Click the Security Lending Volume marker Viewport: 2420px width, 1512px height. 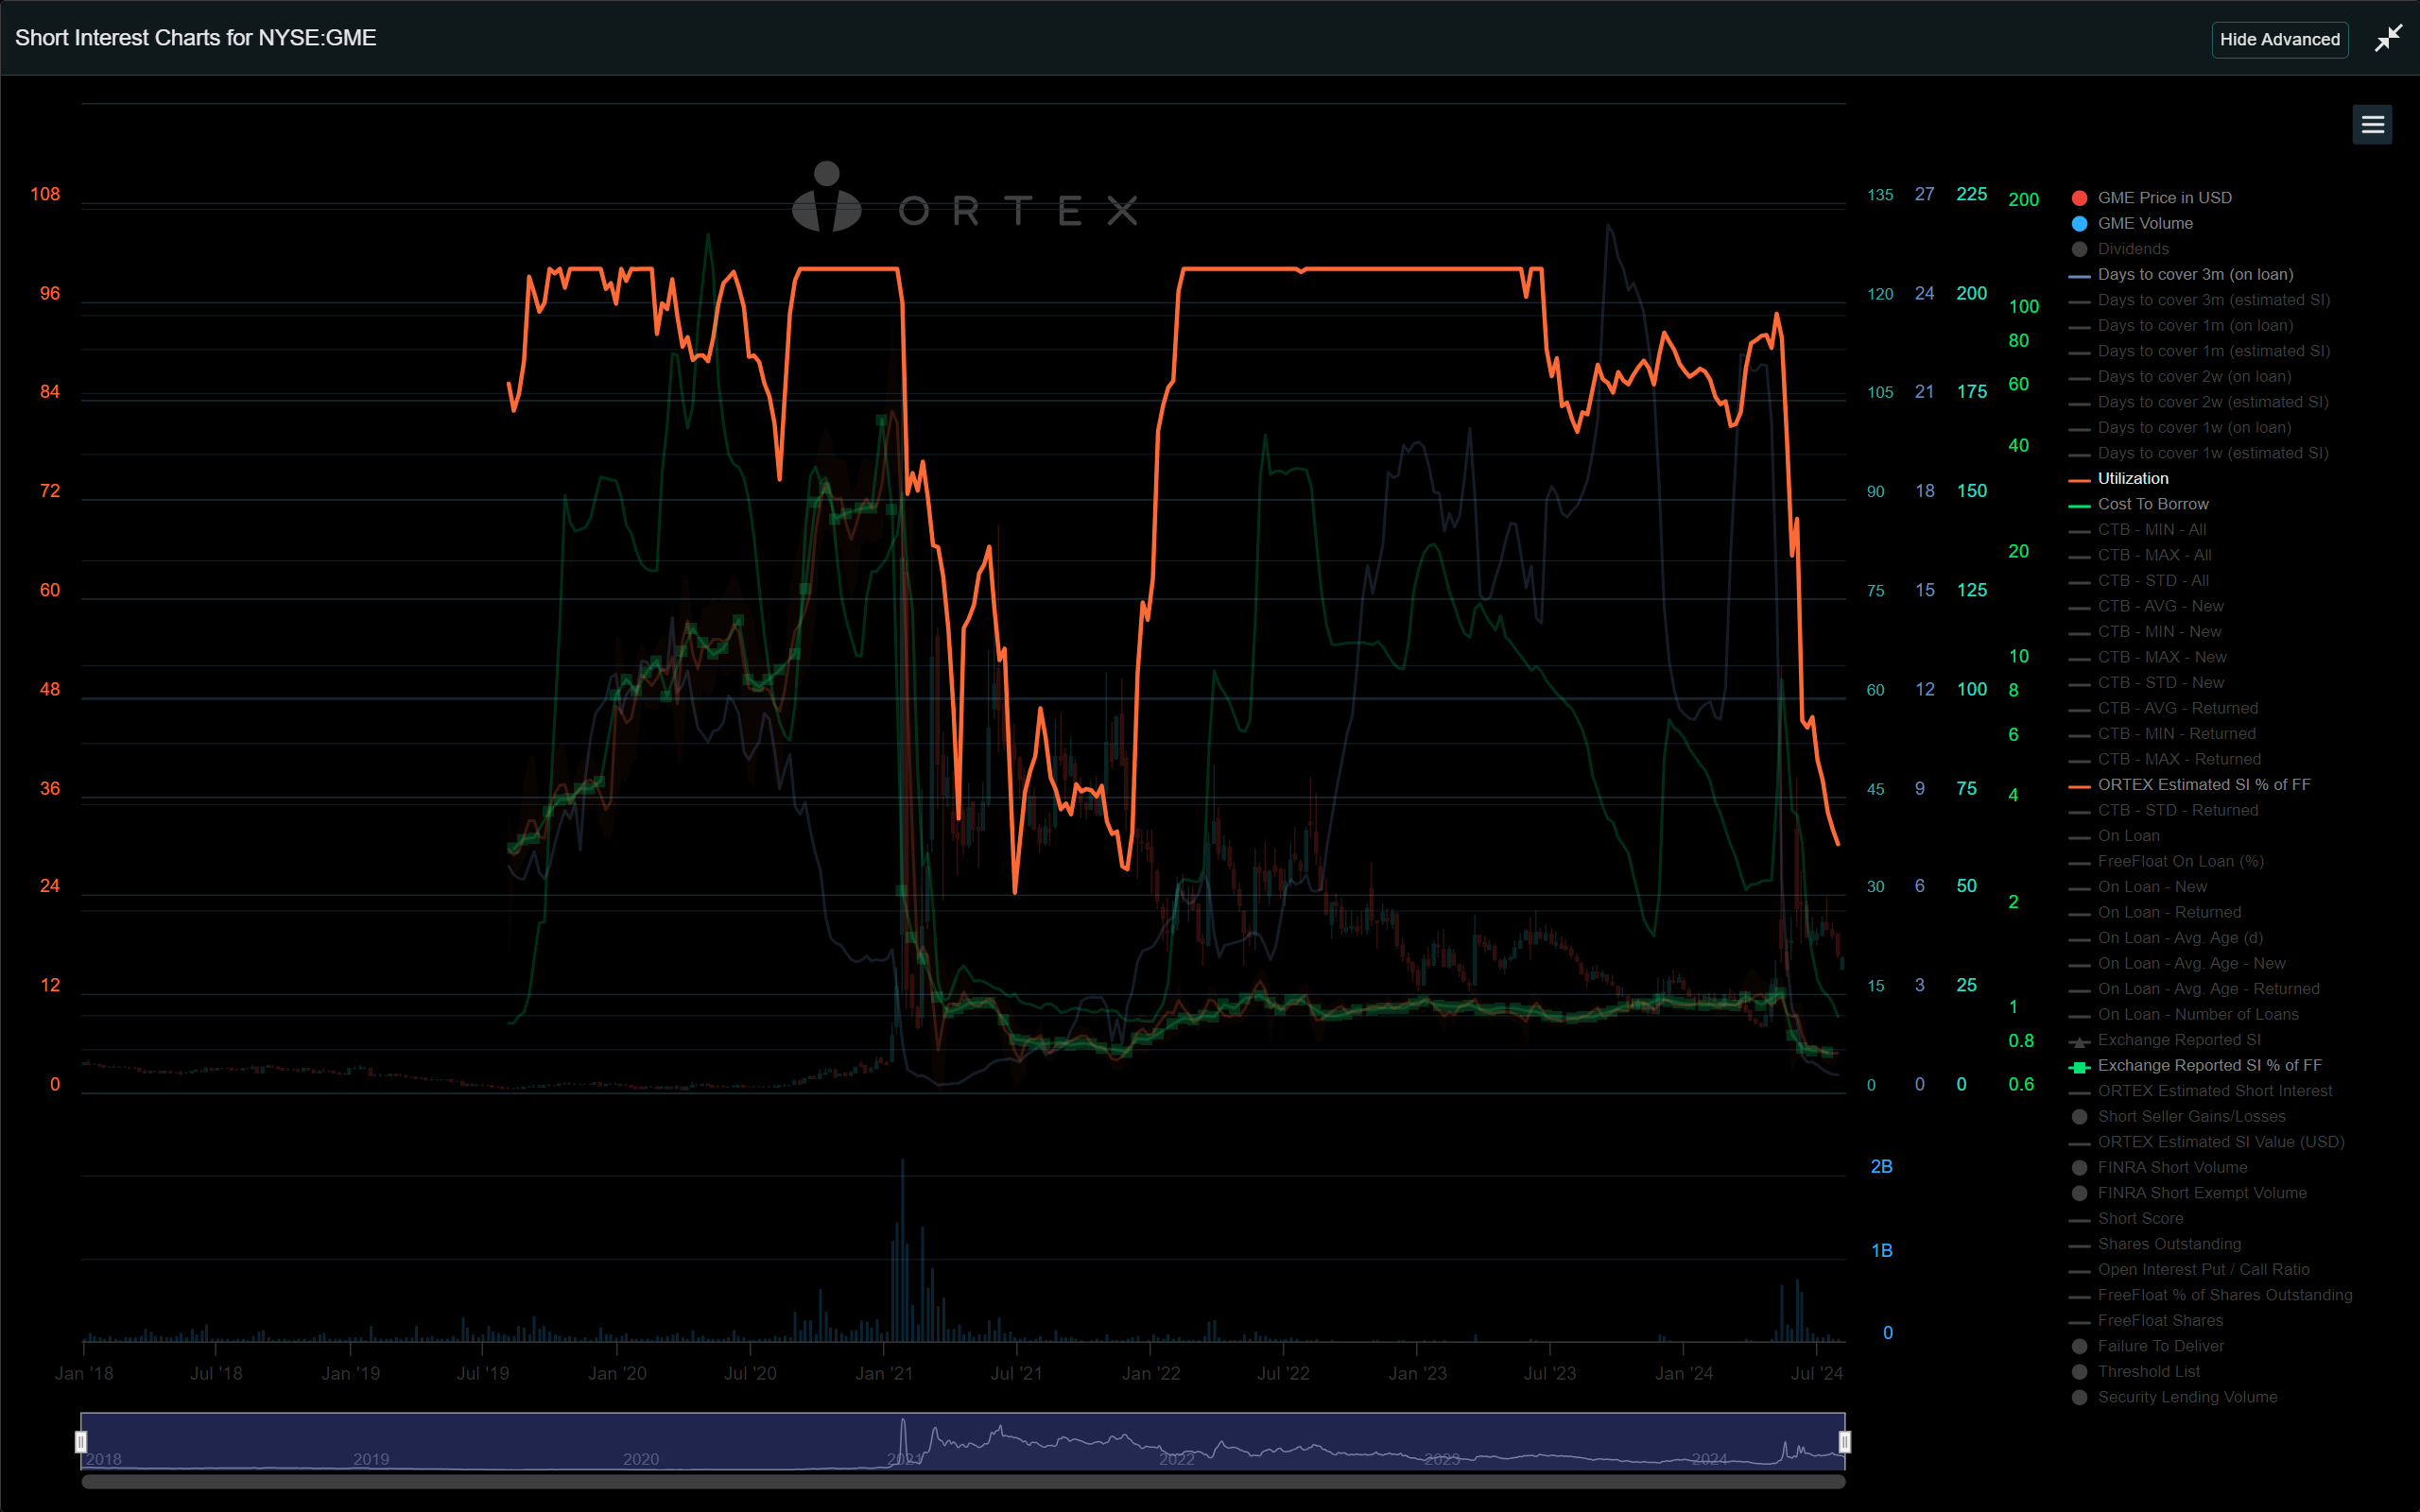(2082, 1396)
